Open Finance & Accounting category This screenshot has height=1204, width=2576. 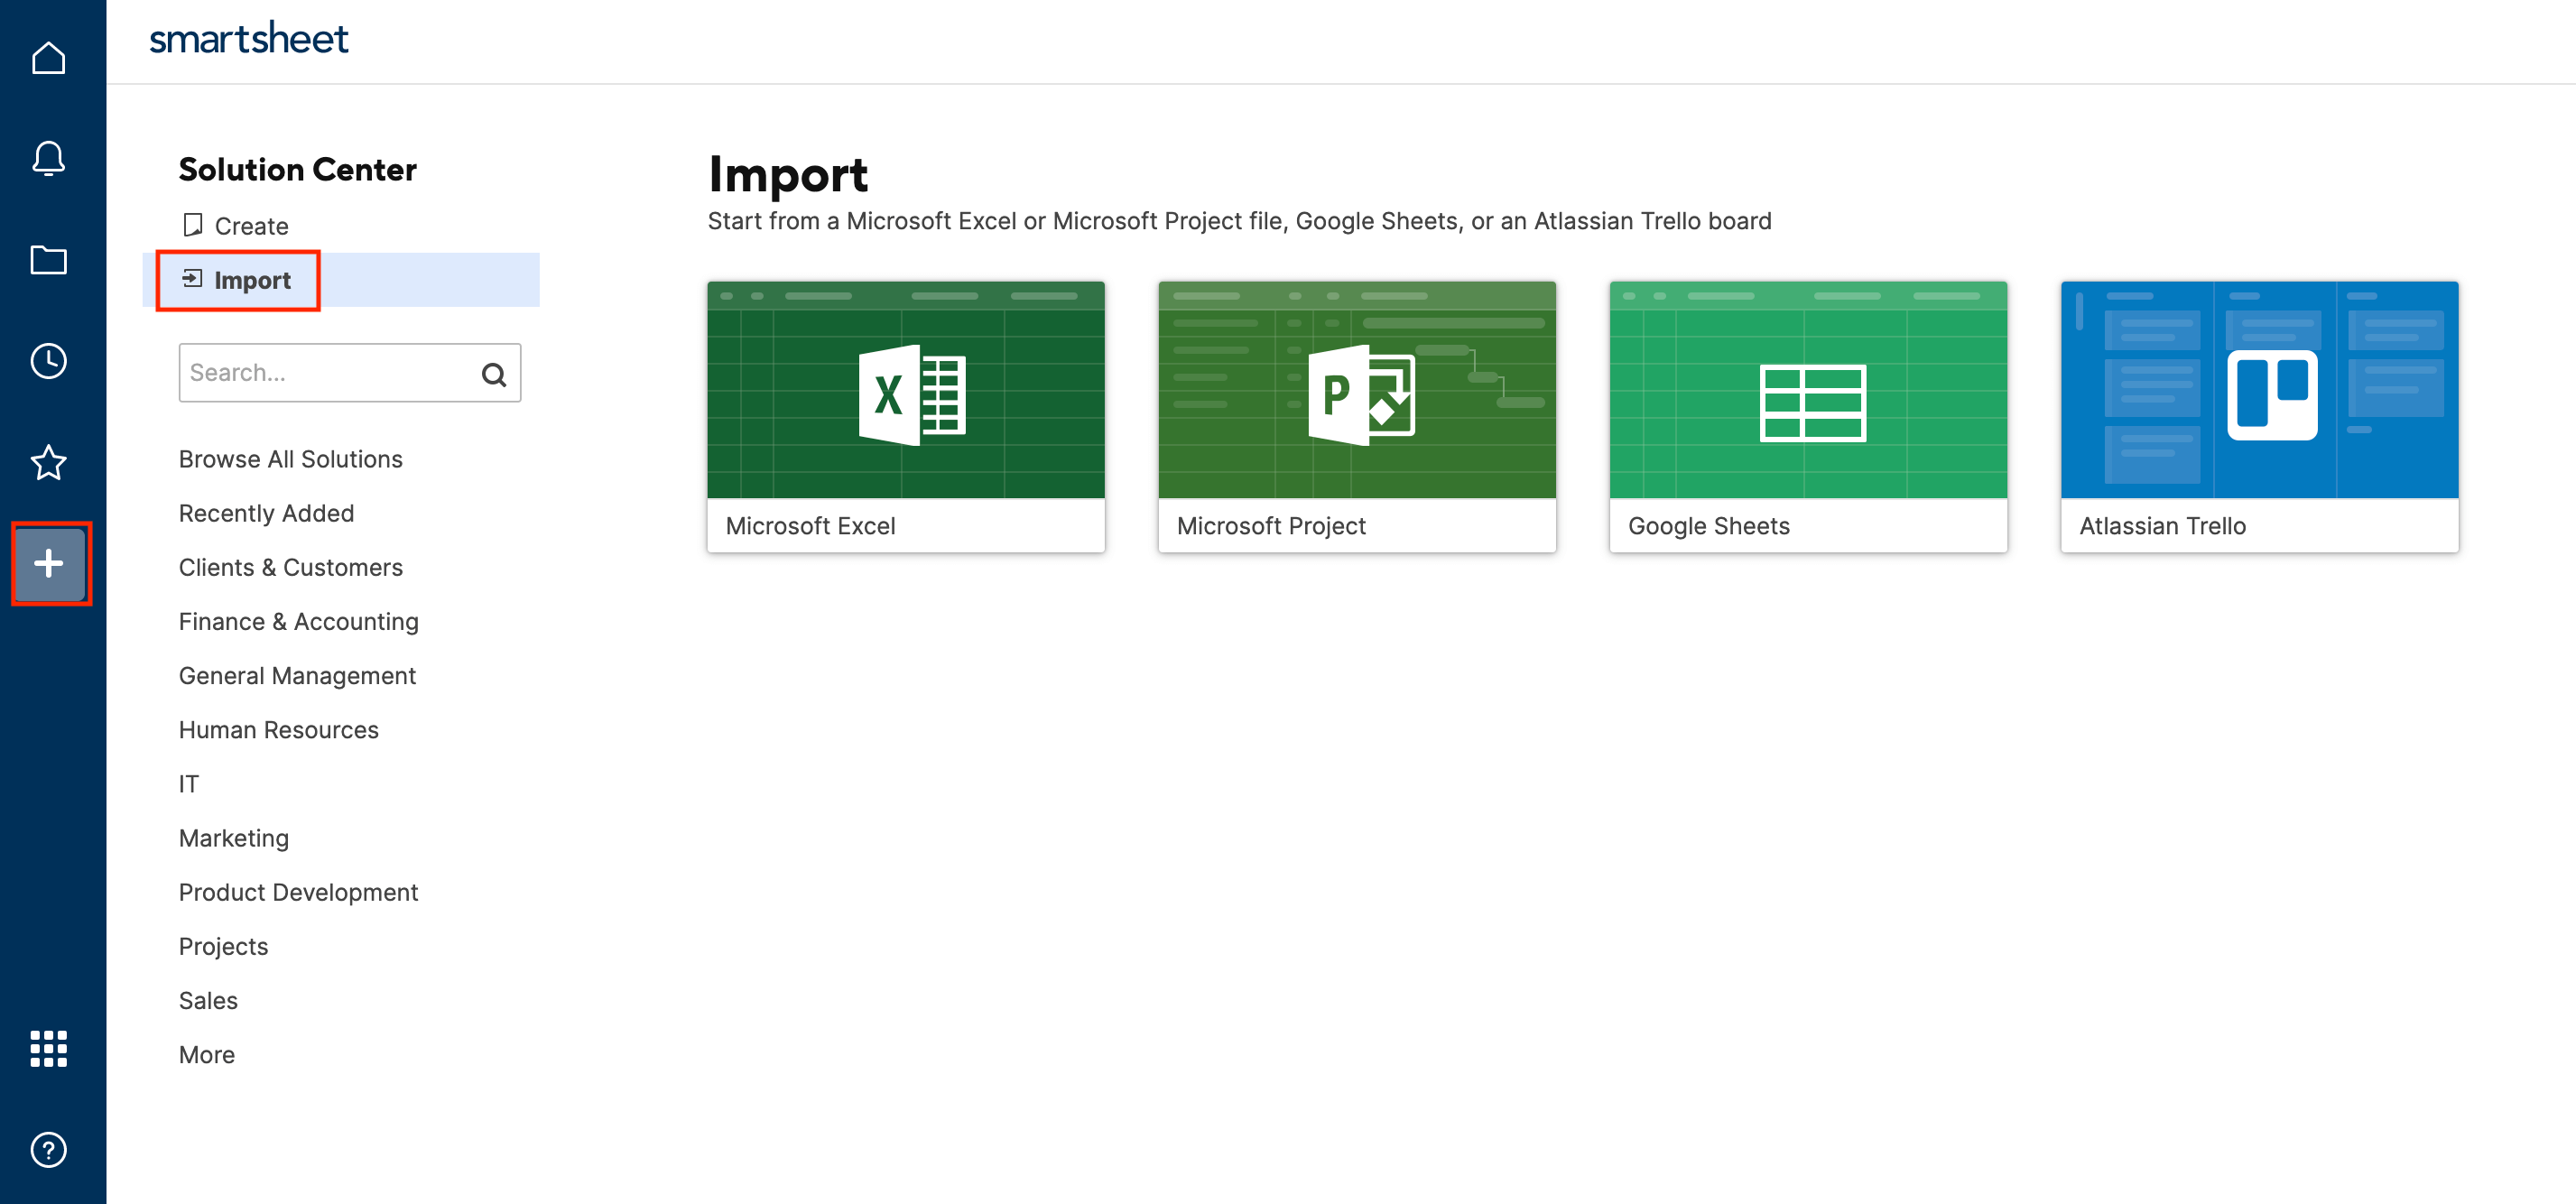point(298,622)
